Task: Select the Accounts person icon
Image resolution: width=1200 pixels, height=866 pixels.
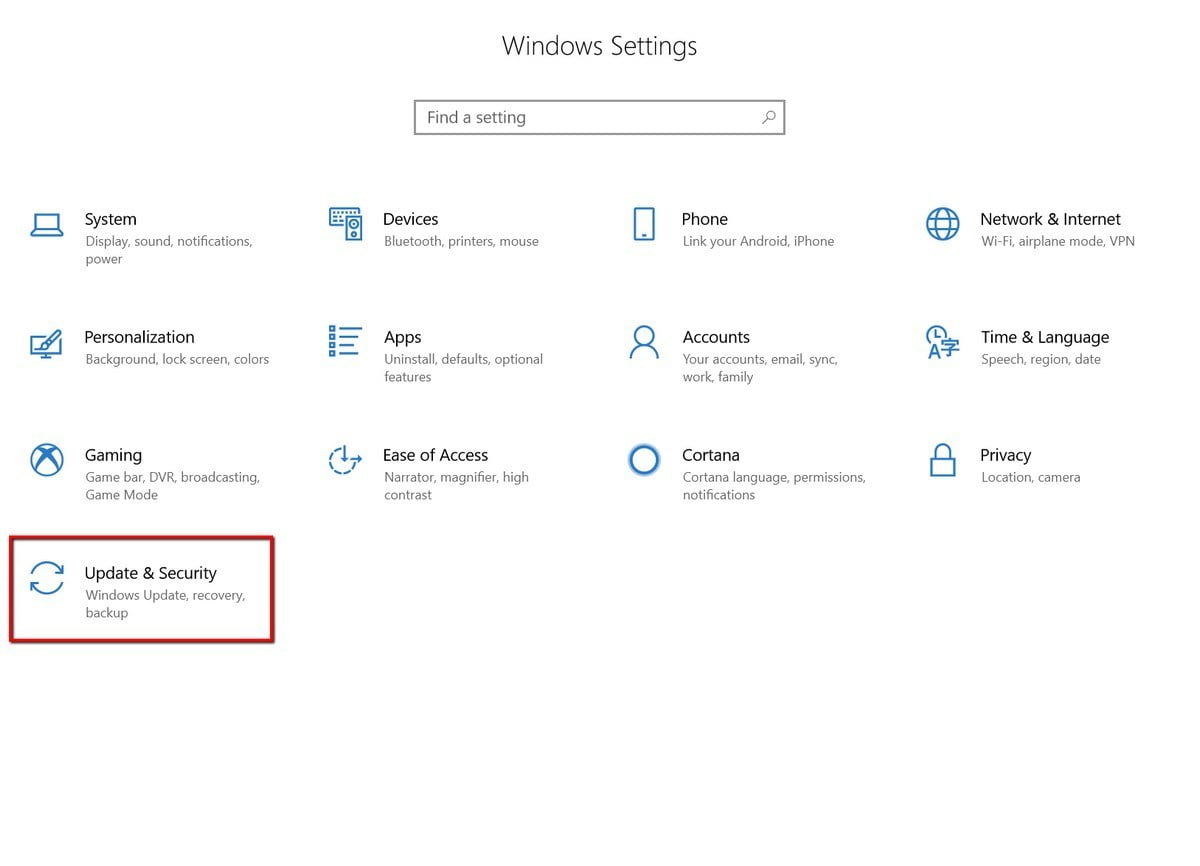Action: 643,342
